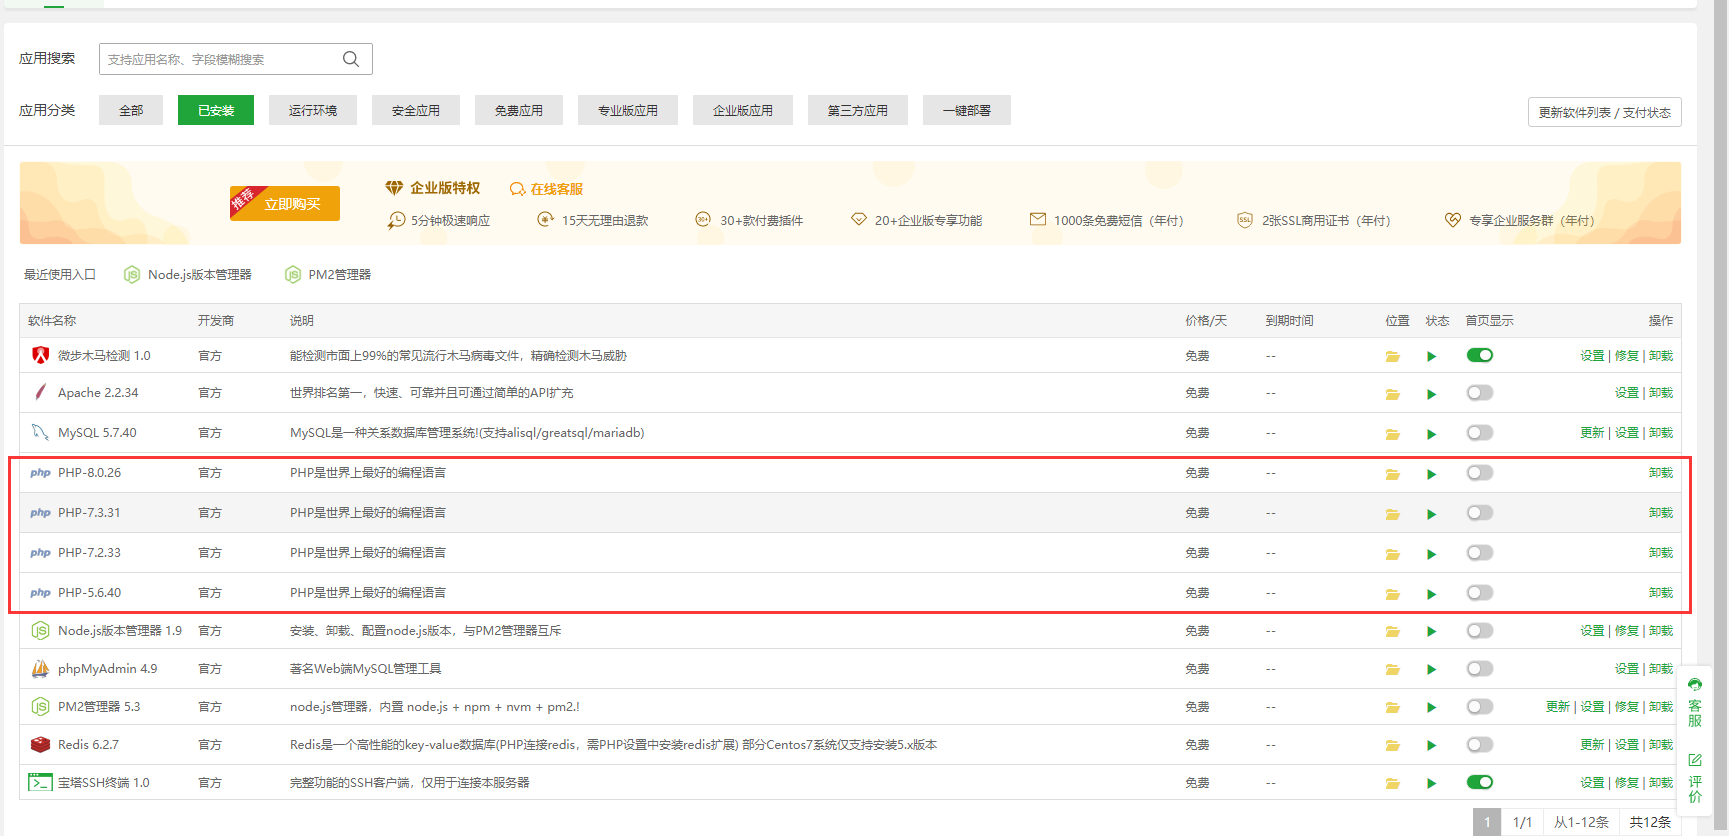Click status play icon for MySQL 5.7.40
Screen dimensions: 1729x836
click(1432, 434)
